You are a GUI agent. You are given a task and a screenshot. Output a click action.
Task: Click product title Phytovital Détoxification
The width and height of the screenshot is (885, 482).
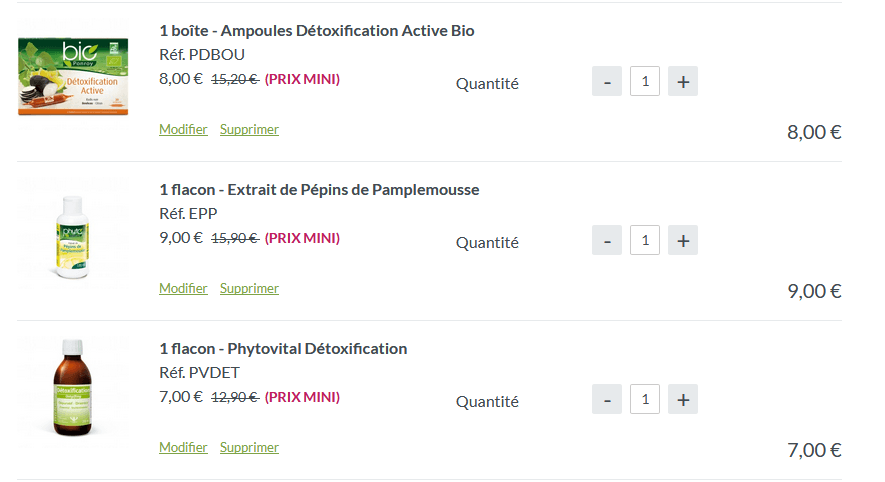point(283,349)
